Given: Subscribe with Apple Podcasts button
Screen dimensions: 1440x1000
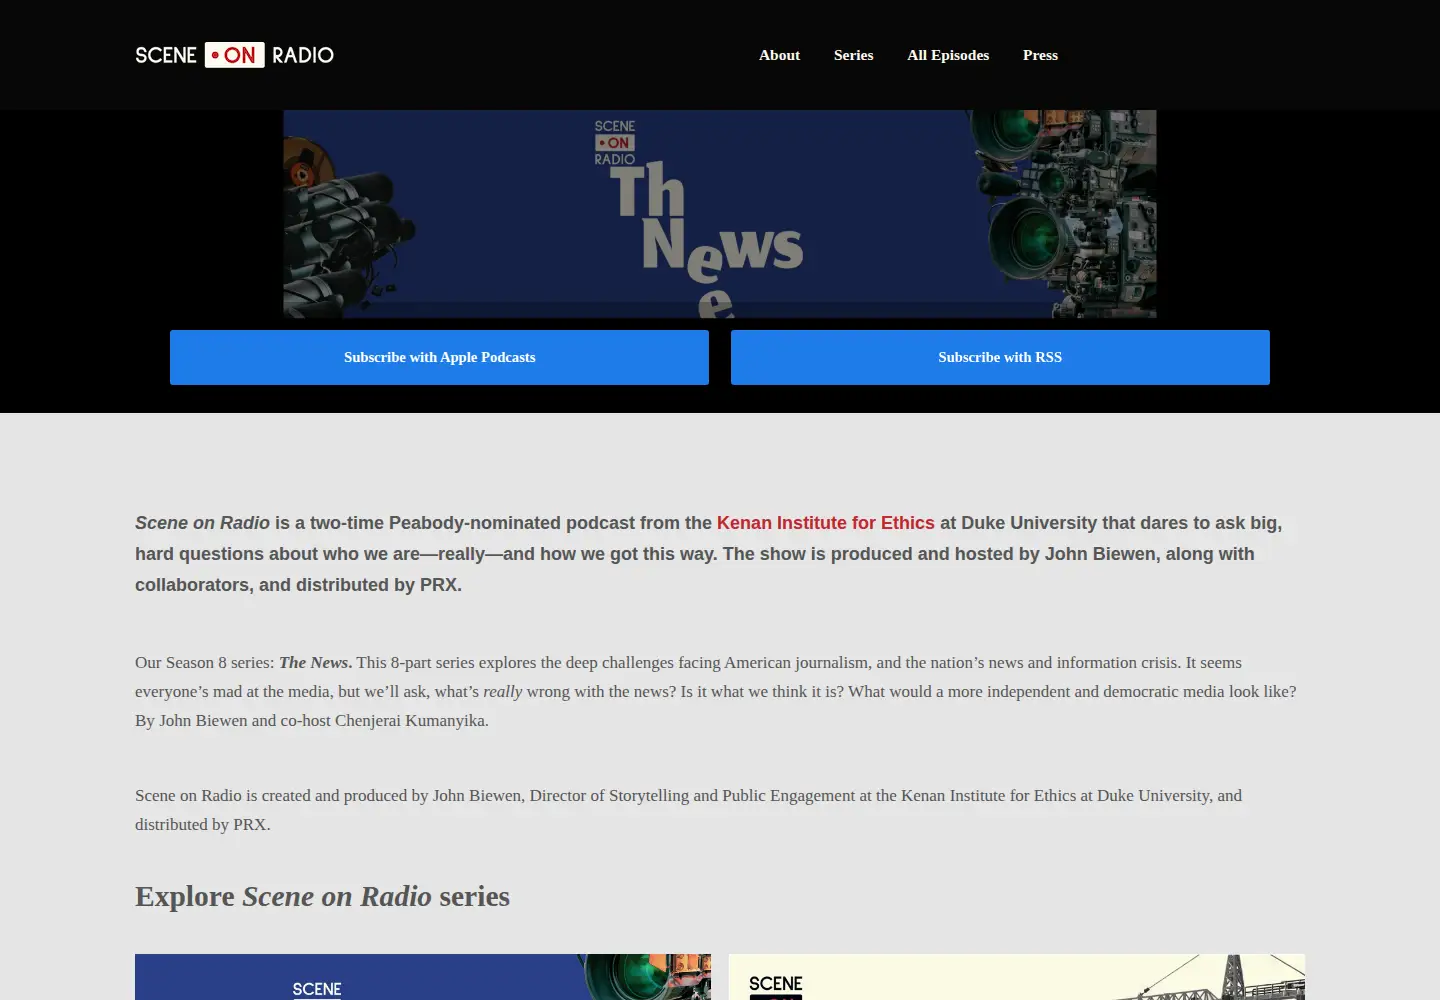Looking at the screenshot, I should point(439,357).
